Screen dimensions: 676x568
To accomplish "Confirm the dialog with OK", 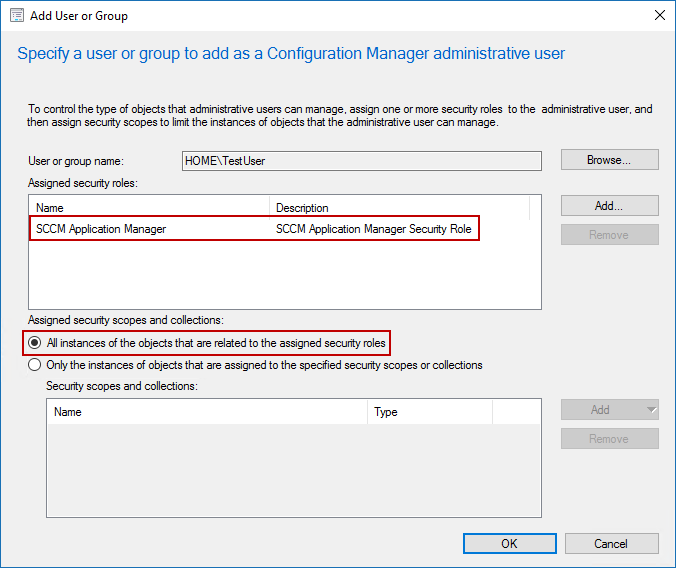I will 510,543.
